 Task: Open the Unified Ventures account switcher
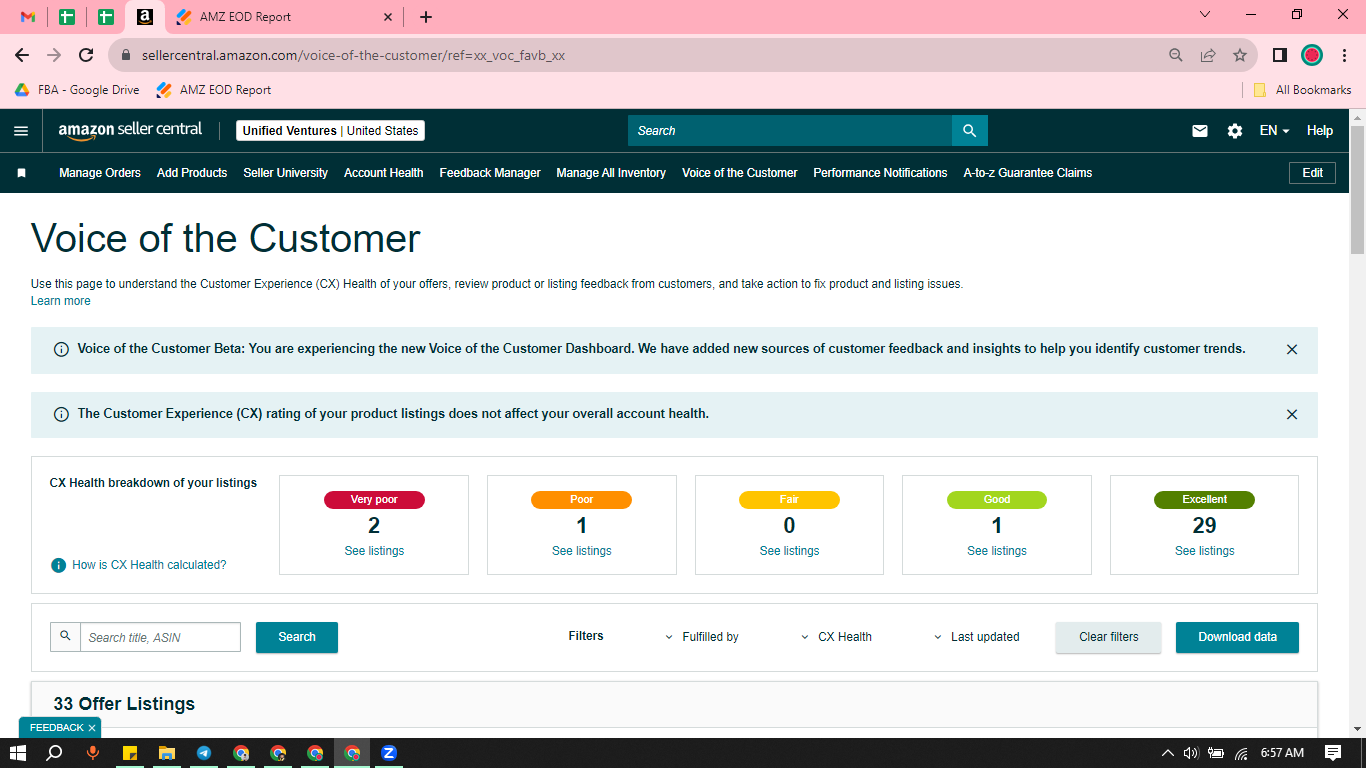(x=331, y=131)
